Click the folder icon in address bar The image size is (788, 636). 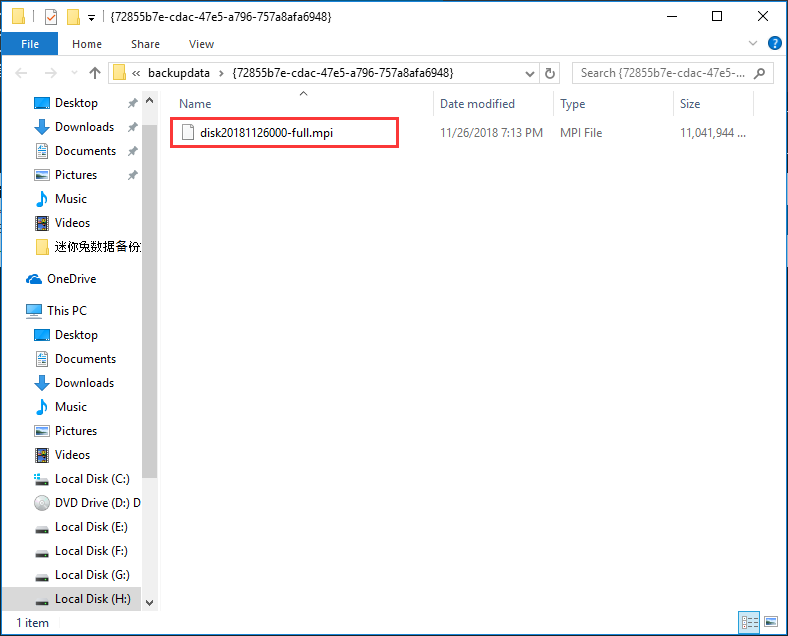[119, 73]
